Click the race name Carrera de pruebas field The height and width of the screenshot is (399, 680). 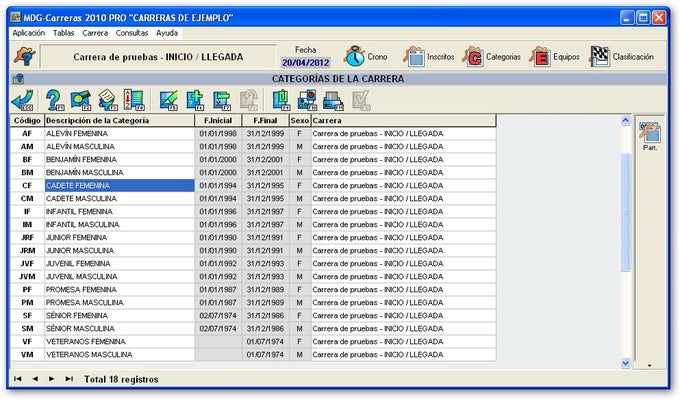158,57
